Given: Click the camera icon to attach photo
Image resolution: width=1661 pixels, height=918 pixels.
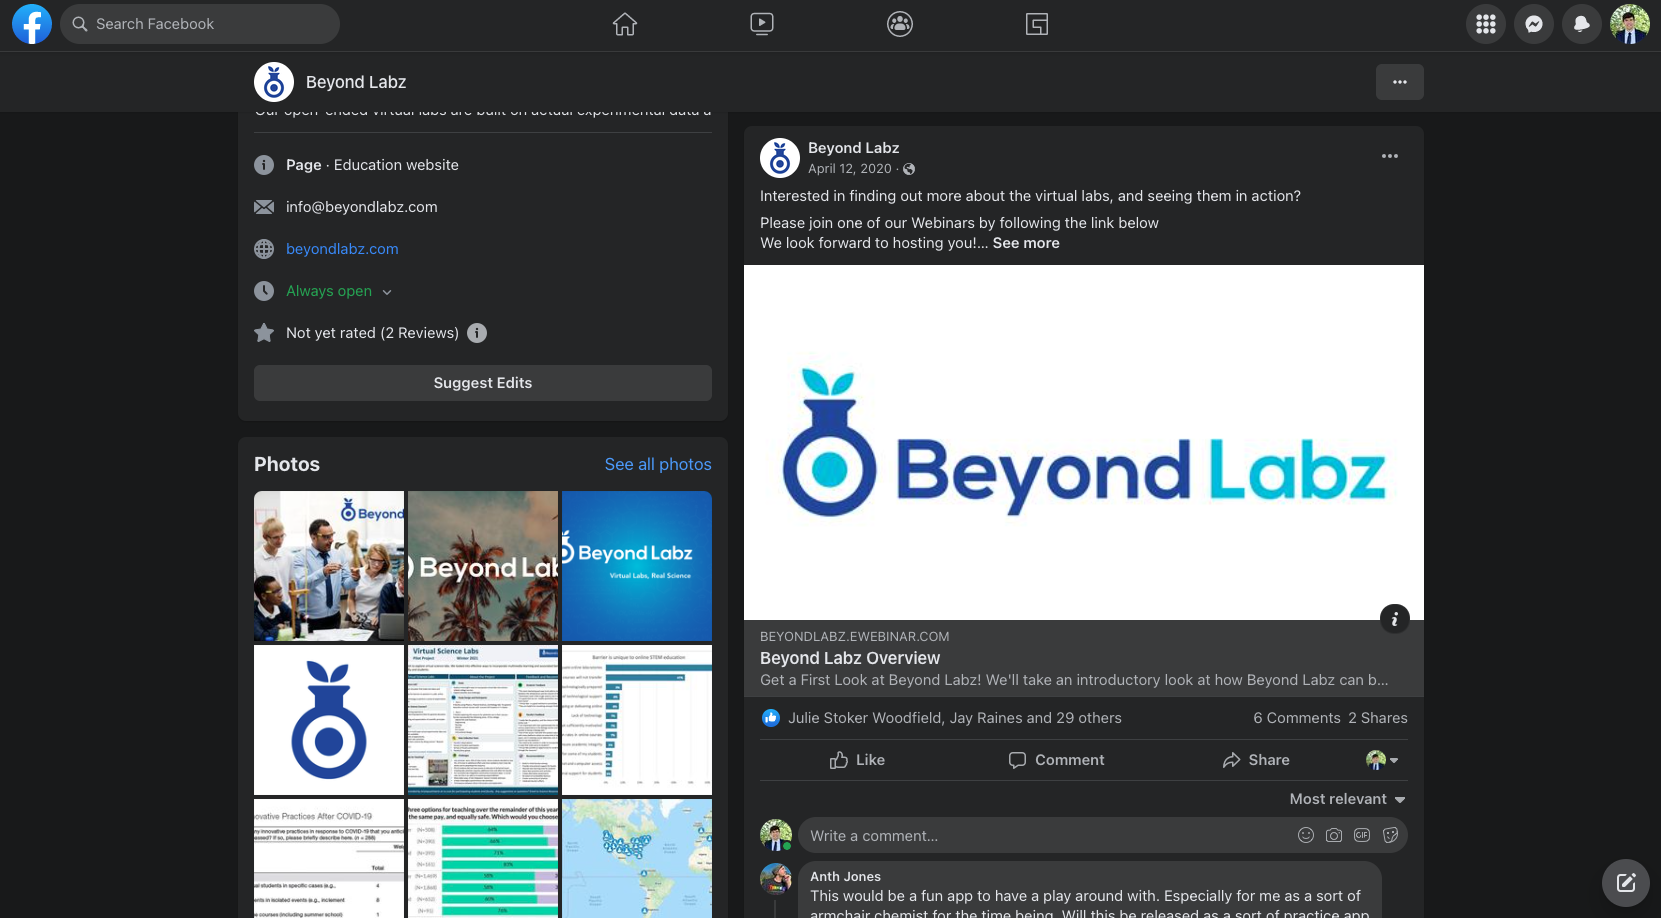Looking at the screenshot, I should coord(1333,835).
